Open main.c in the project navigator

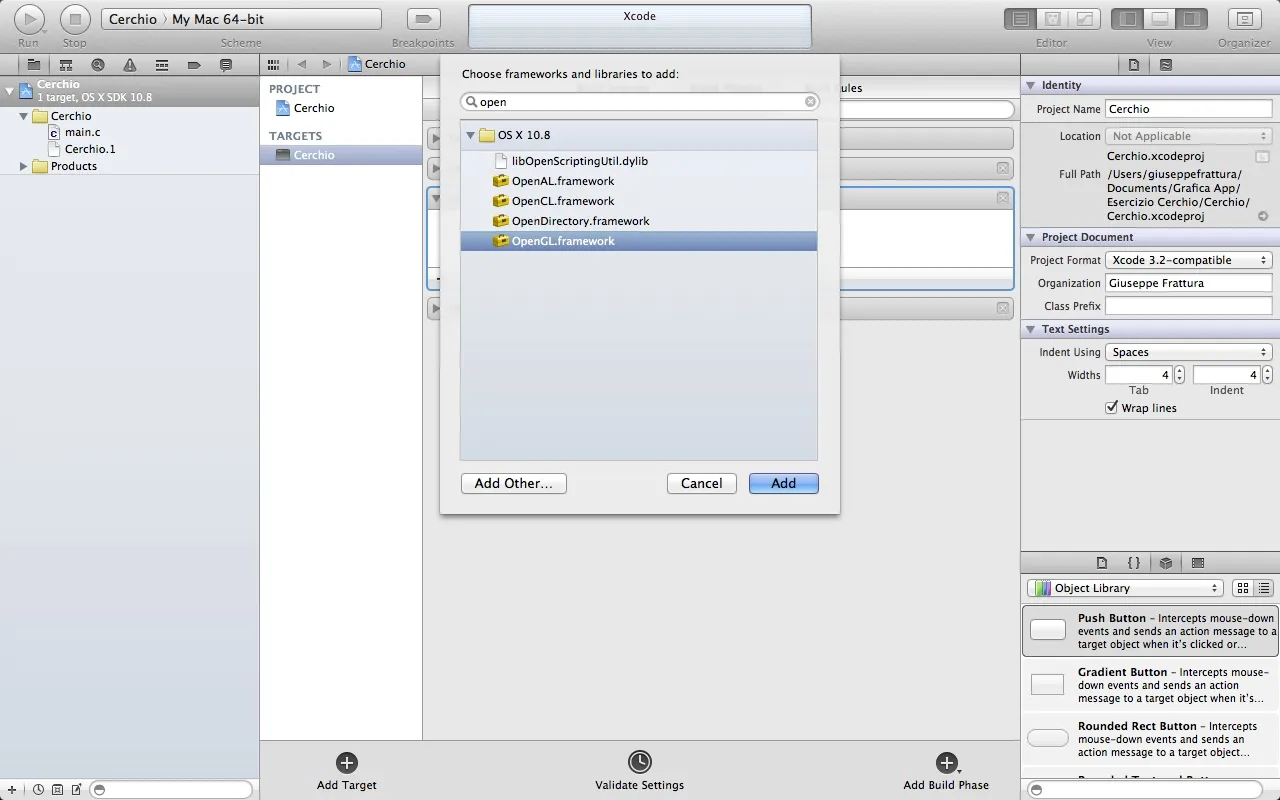[x=82, y=132]
